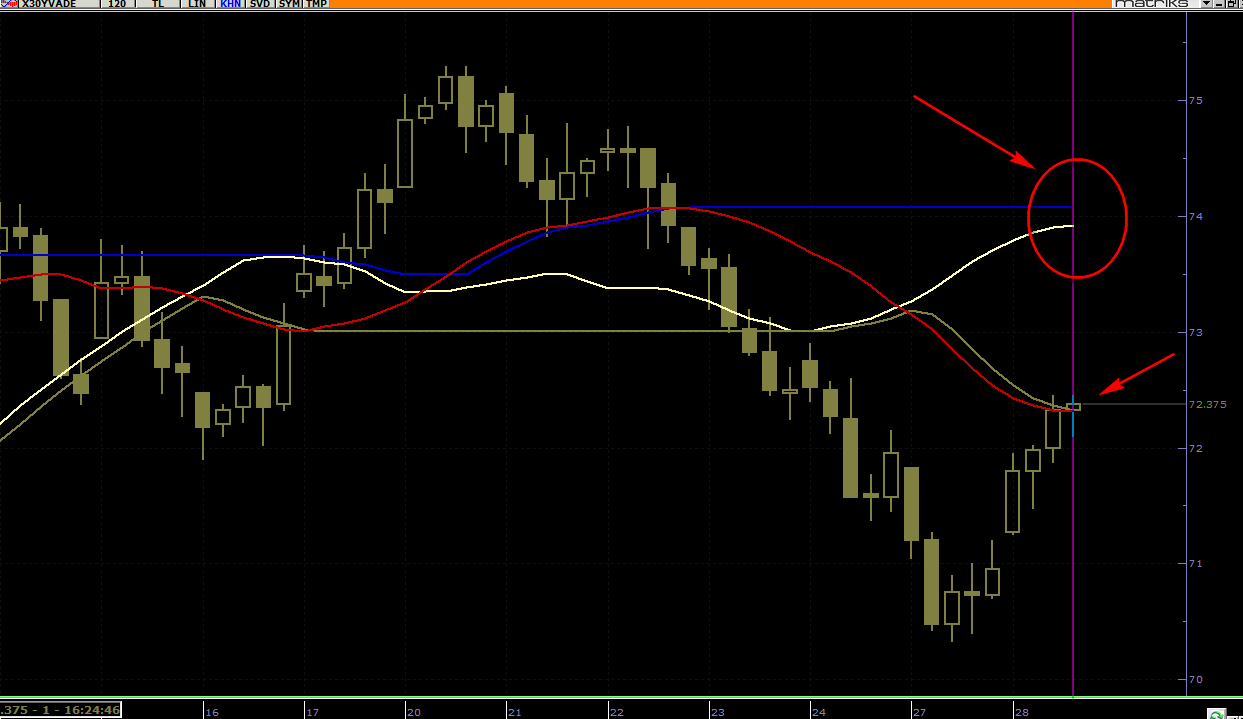This screenshot has width=1243, height=719.
Task: Click the TMP template button
Action: [316, 4]
